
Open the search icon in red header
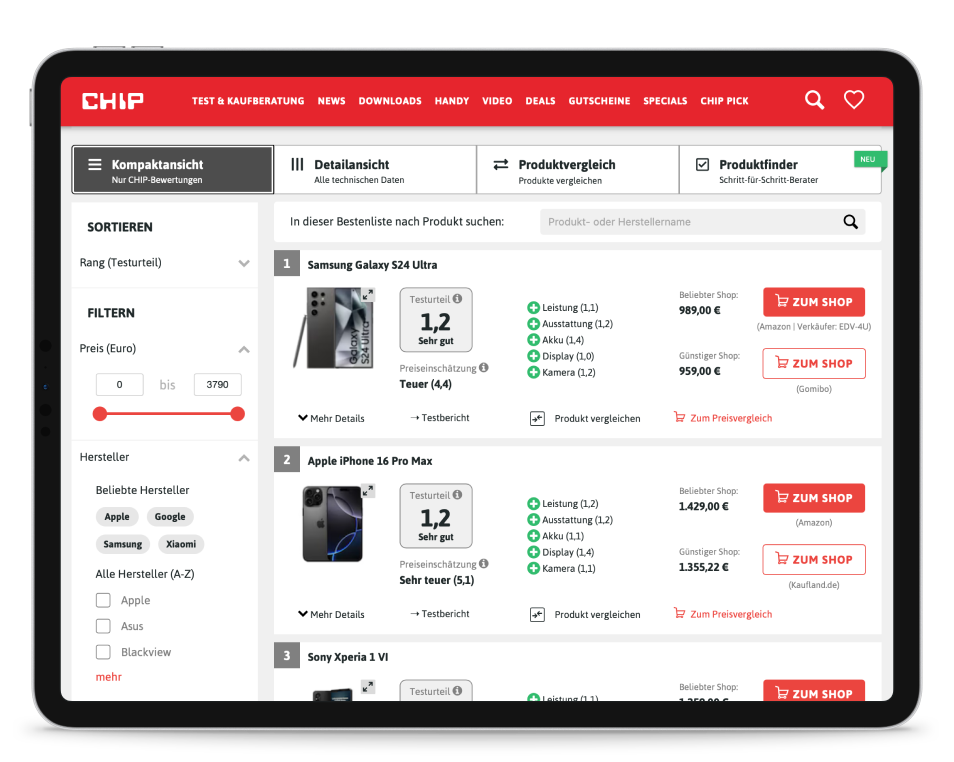(x=814, y=100)
